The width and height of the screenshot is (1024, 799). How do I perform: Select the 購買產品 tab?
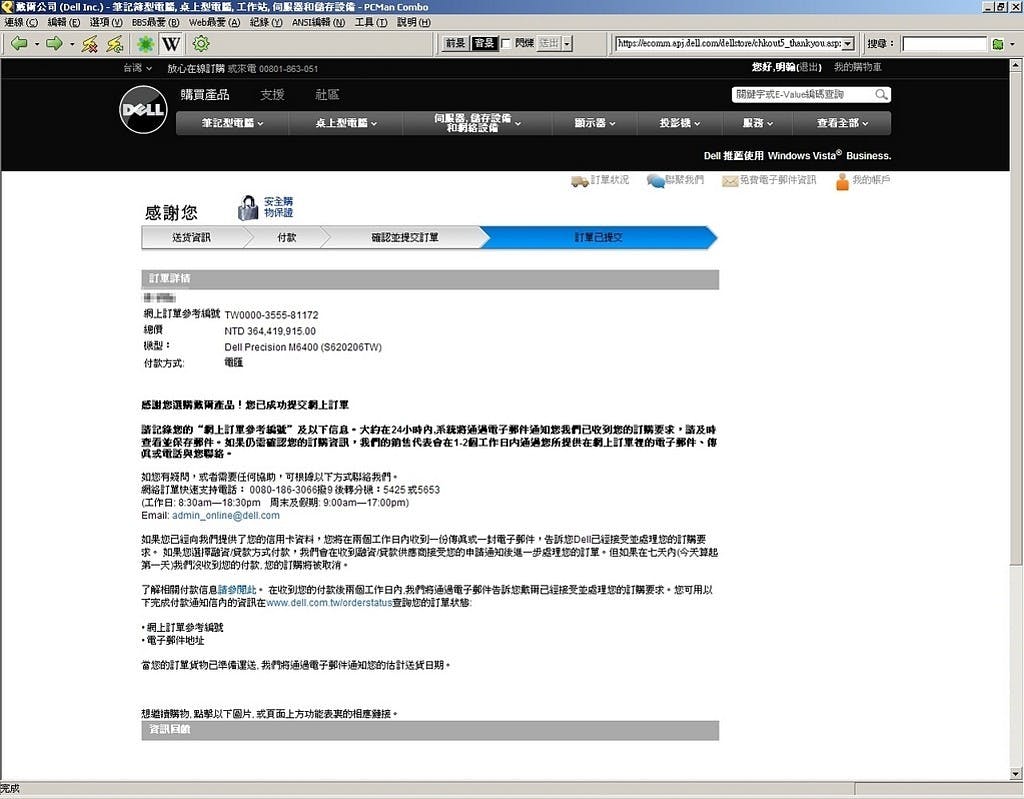coord(205,95)
